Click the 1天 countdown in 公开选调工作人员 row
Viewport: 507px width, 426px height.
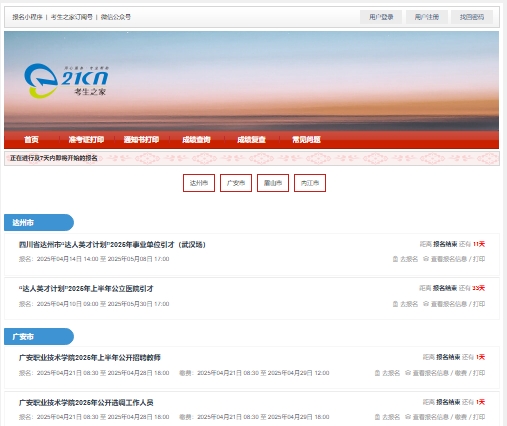coord(480,402)
